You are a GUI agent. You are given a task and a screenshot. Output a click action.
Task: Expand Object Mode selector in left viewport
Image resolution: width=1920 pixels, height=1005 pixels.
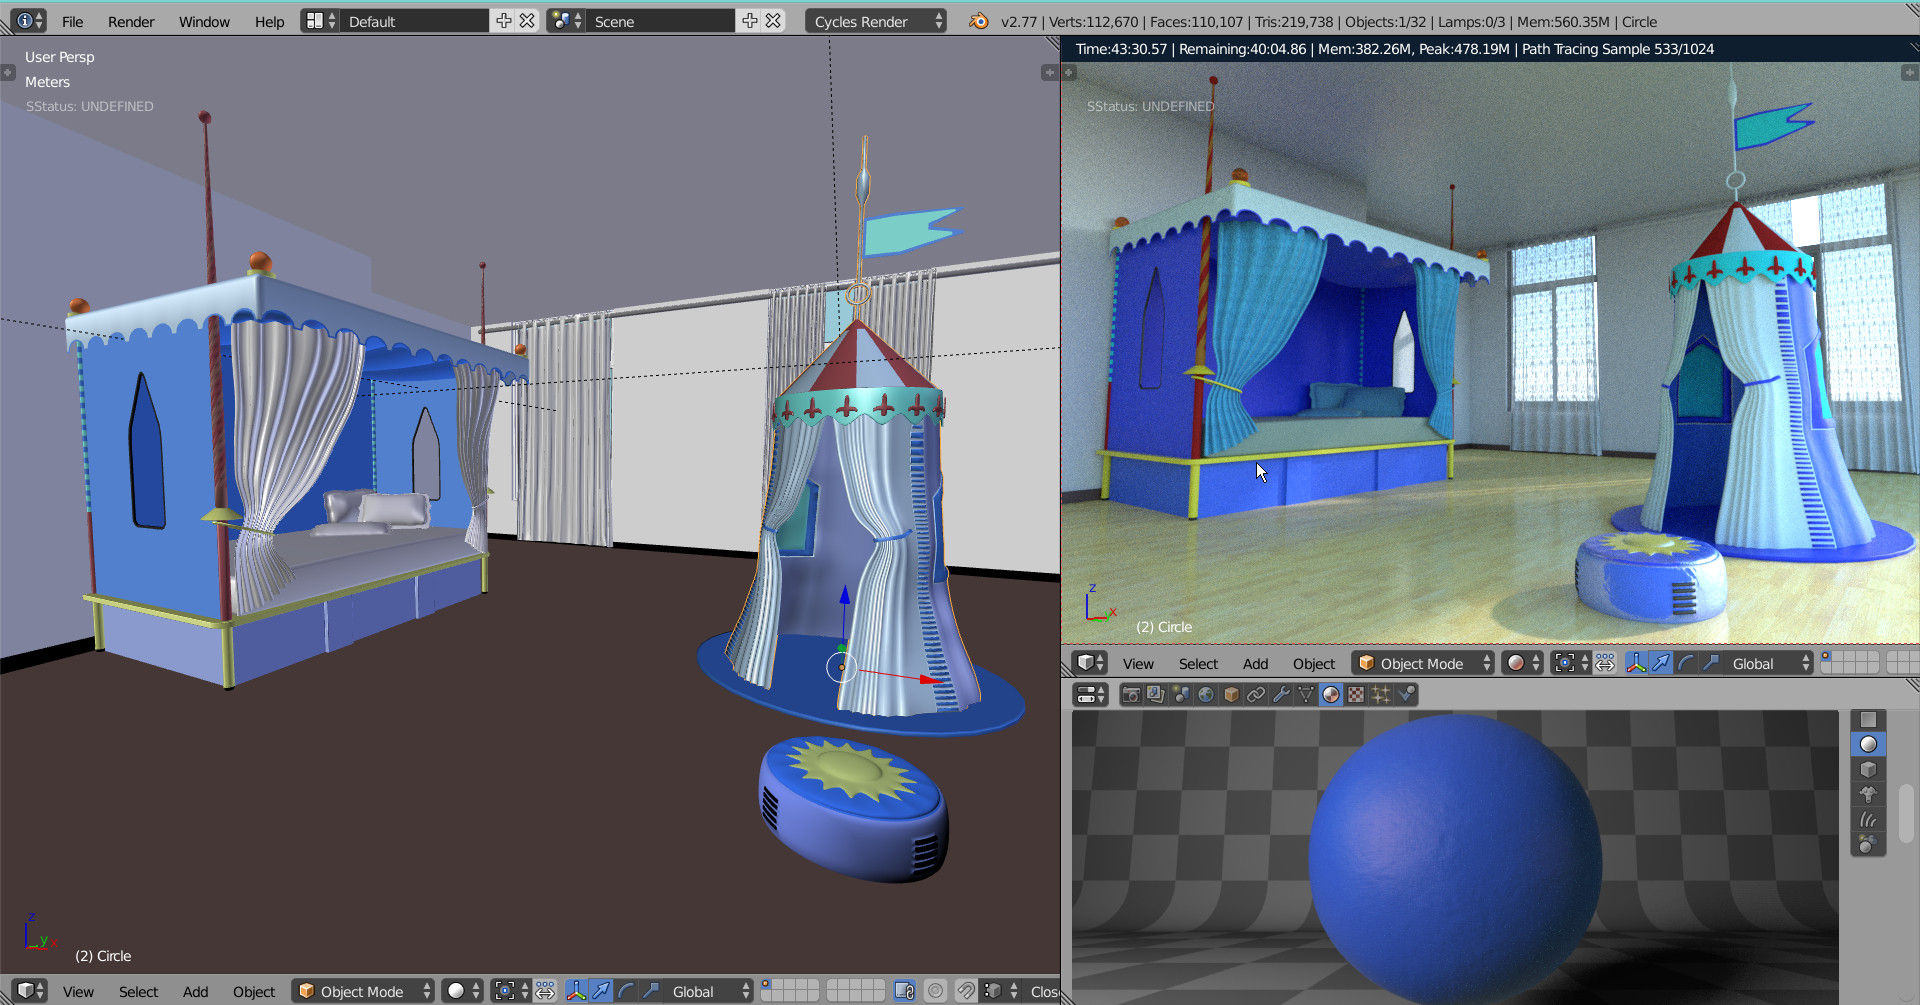[363, 991]
